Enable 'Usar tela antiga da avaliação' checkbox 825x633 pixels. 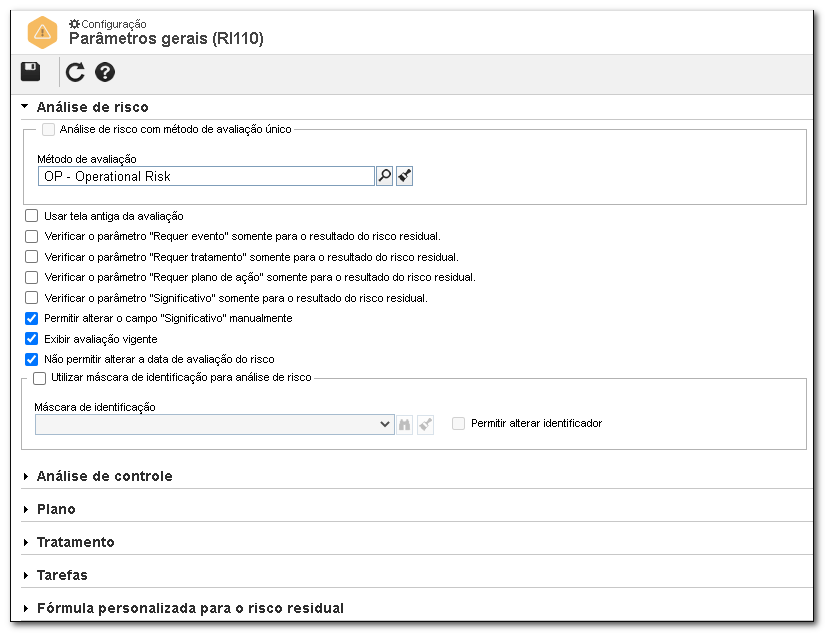click(32, 216)
